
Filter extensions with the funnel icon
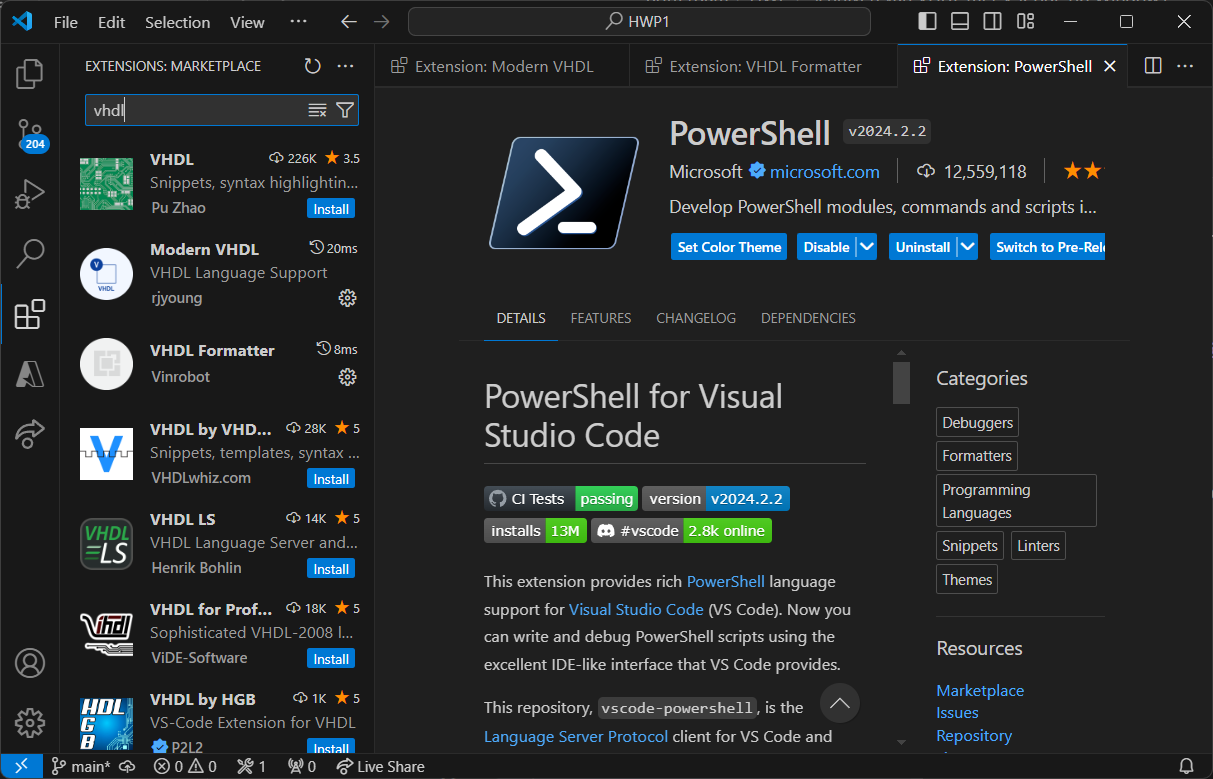pos(345,110)
